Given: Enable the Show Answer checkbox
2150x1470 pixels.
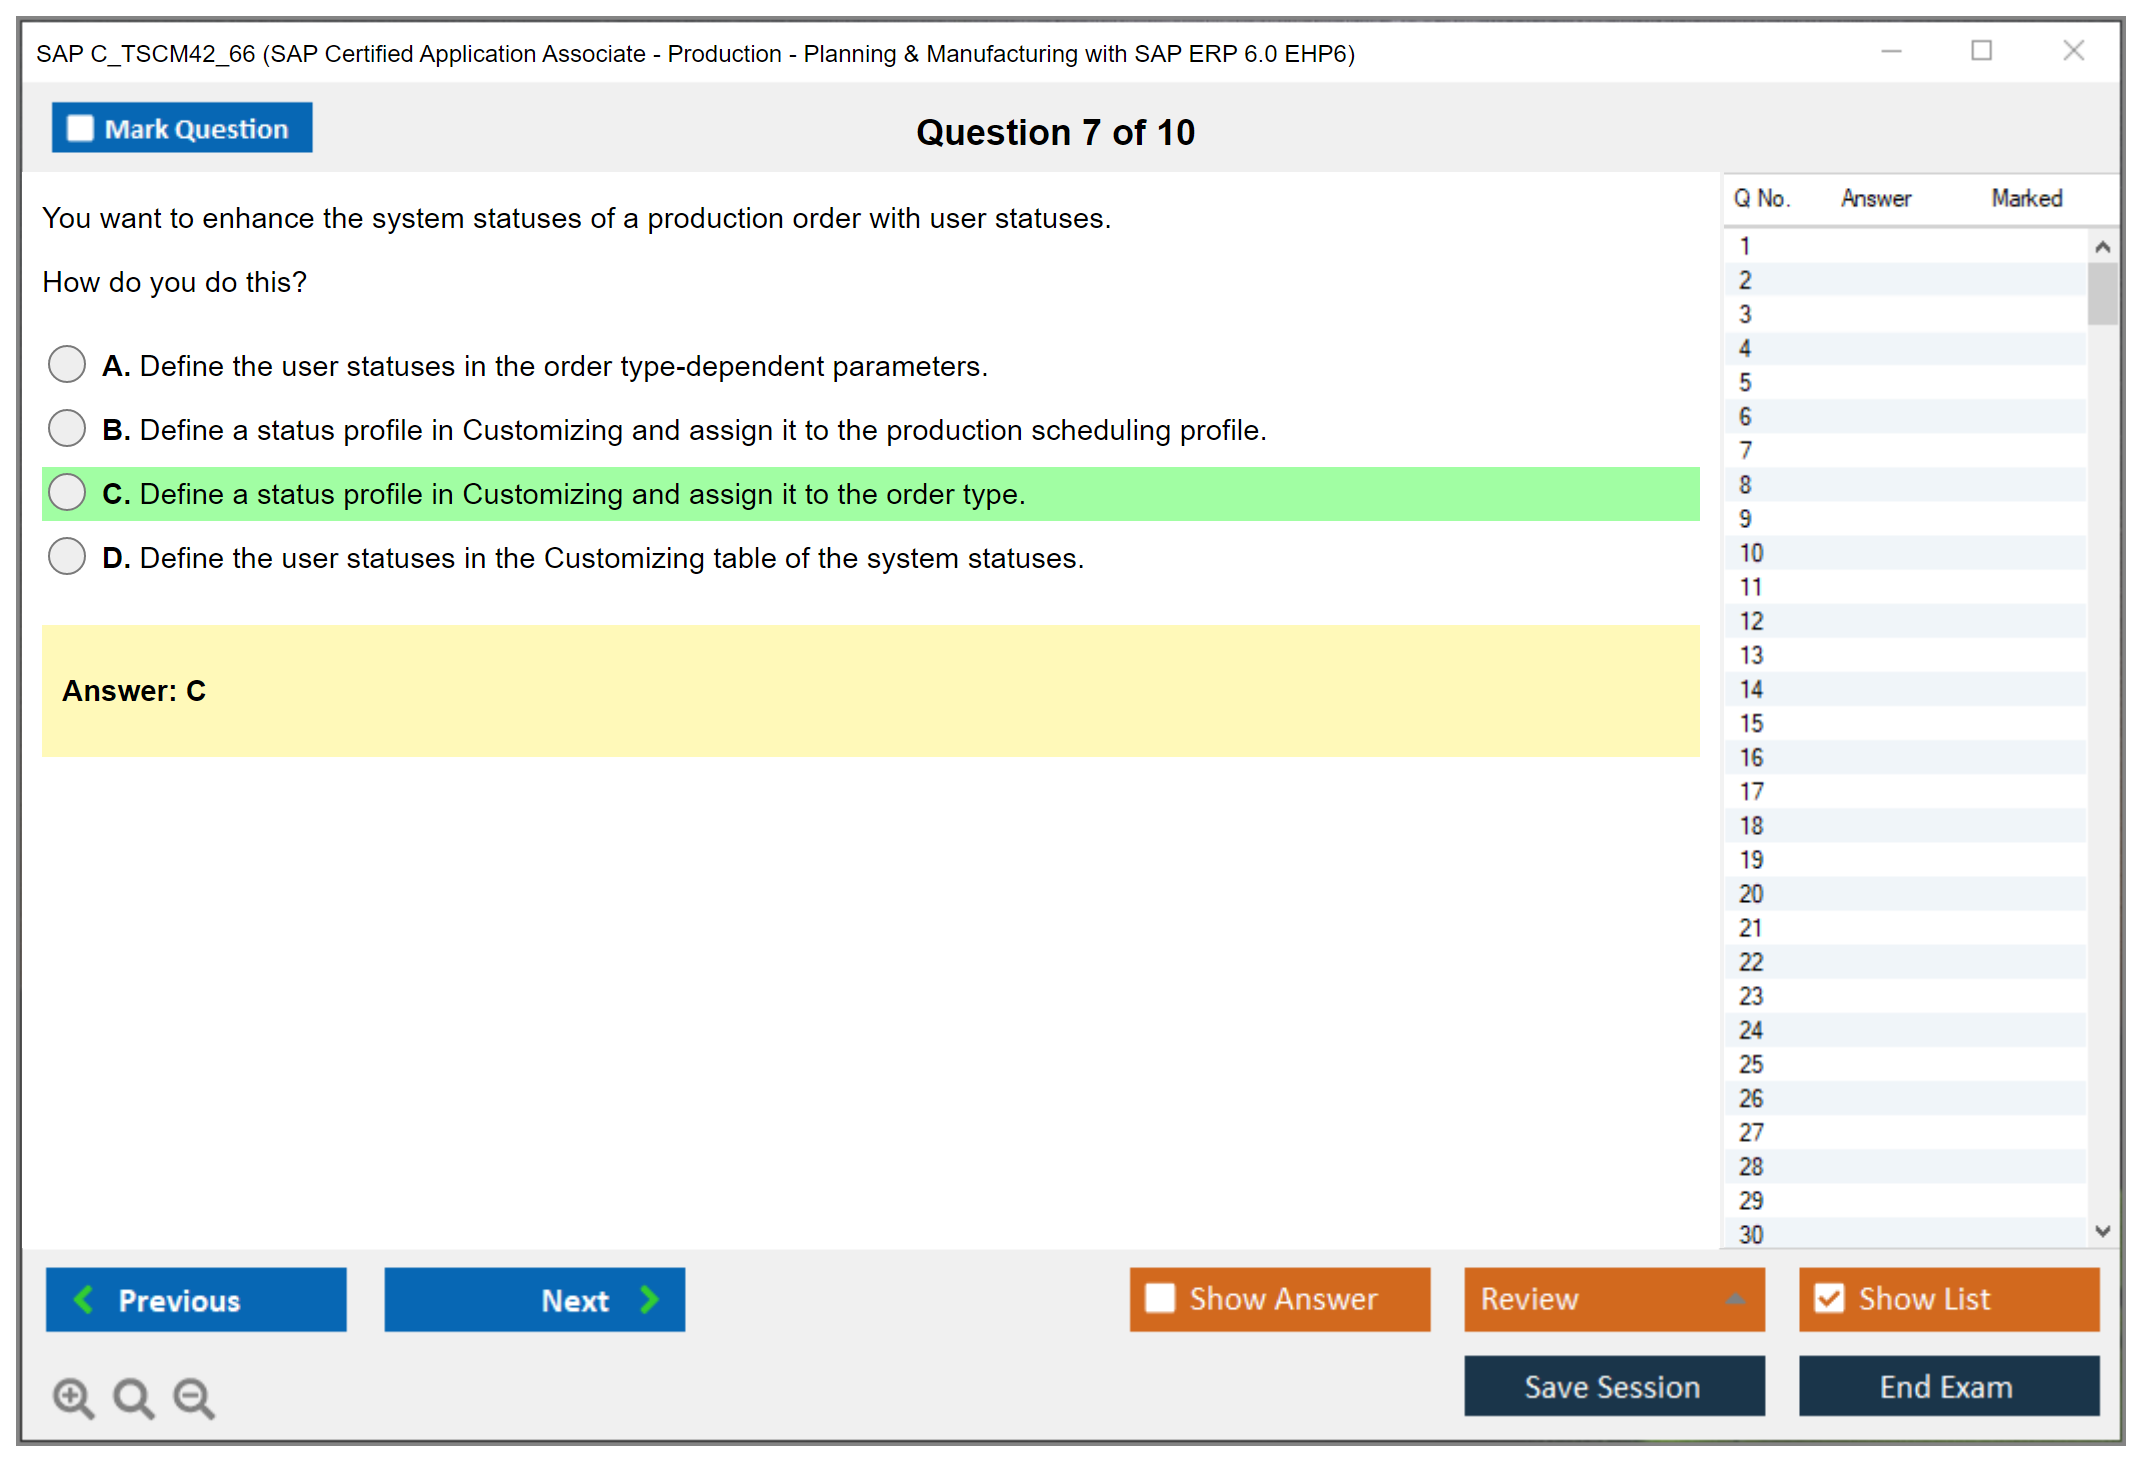Looking at the screenshot, I should (1160, 1298).
